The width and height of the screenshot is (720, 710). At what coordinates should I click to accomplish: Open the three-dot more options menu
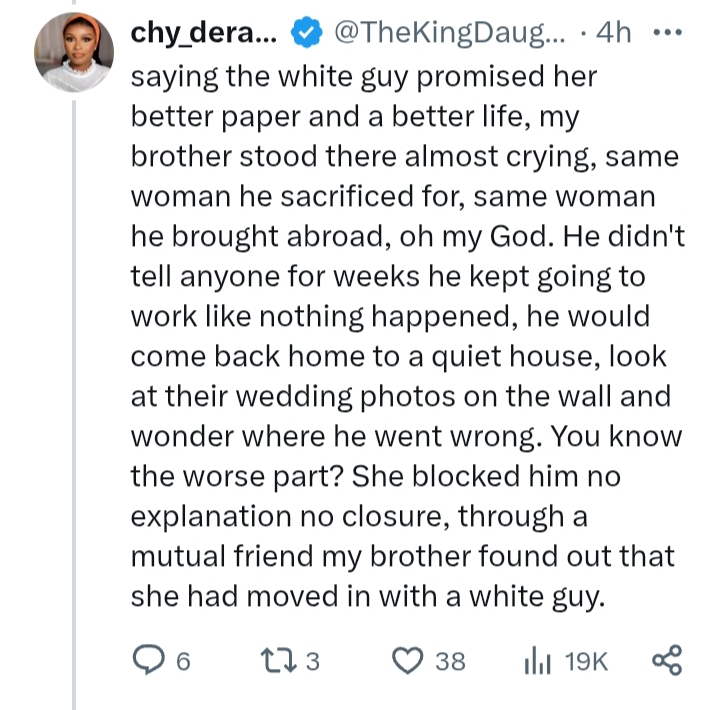pyautogui.click(x=665, y=33)
